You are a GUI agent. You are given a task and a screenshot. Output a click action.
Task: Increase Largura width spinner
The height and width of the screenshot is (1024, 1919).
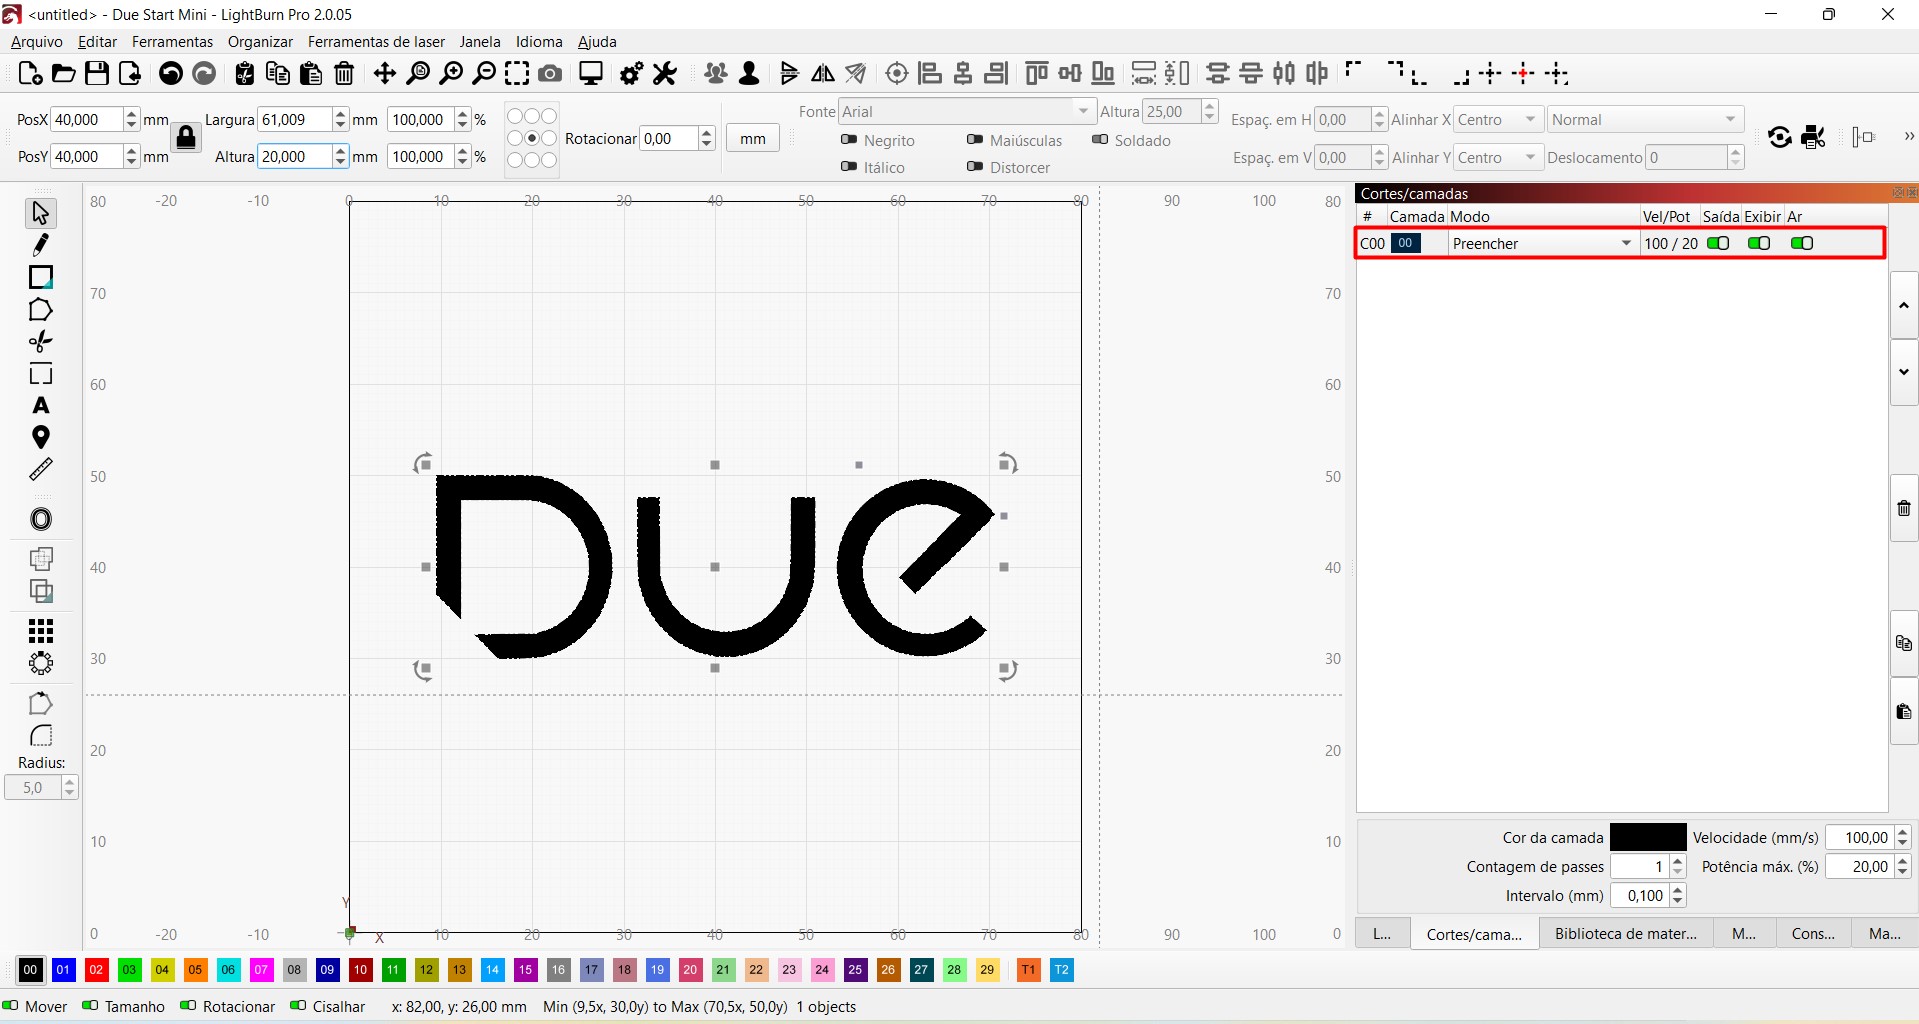[341, 114]
